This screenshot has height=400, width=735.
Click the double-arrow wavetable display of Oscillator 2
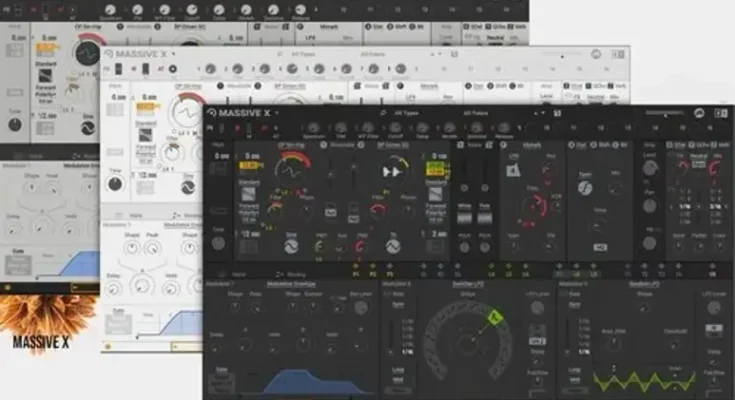pos(392,172)
